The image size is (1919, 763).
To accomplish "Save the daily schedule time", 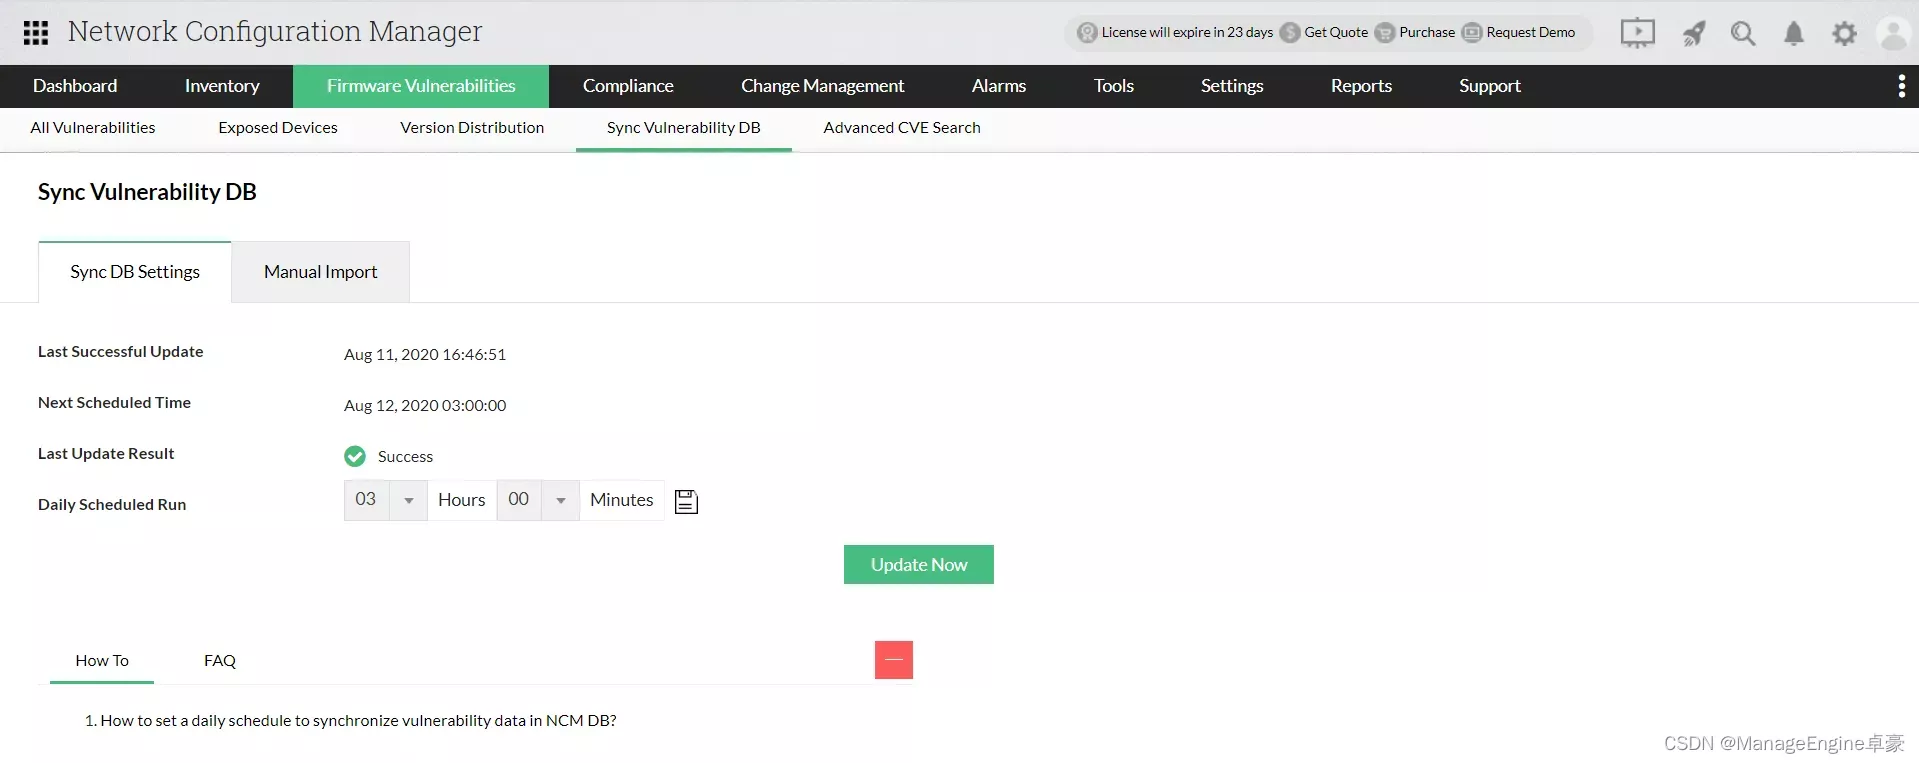I will point(686,501).
